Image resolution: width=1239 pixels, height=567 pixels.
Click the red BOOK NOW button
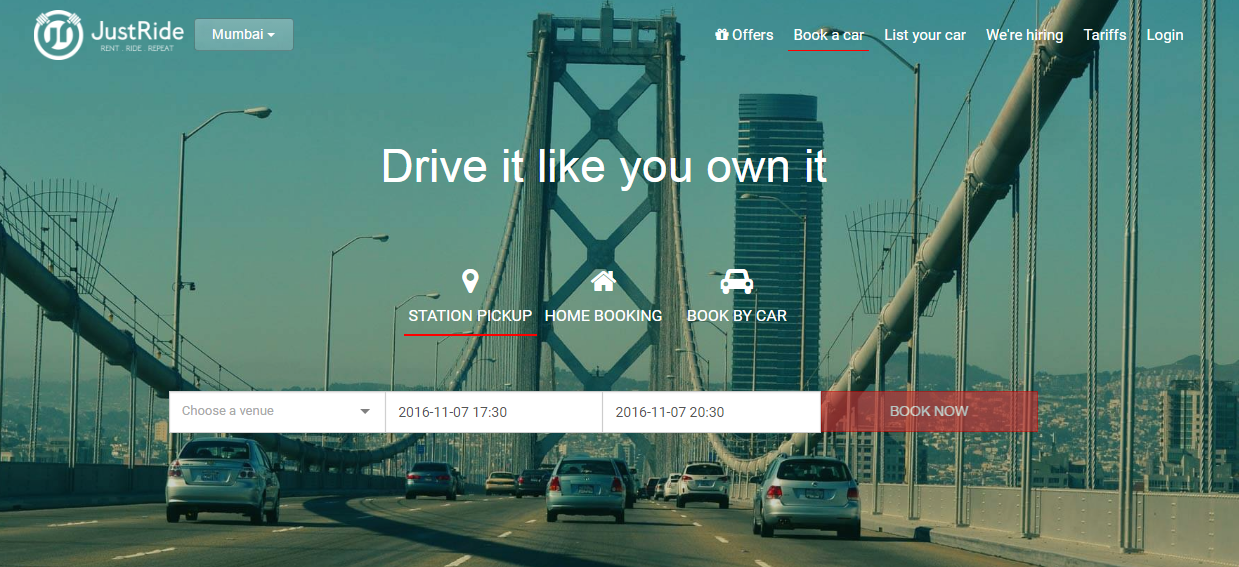click(929, 411)
